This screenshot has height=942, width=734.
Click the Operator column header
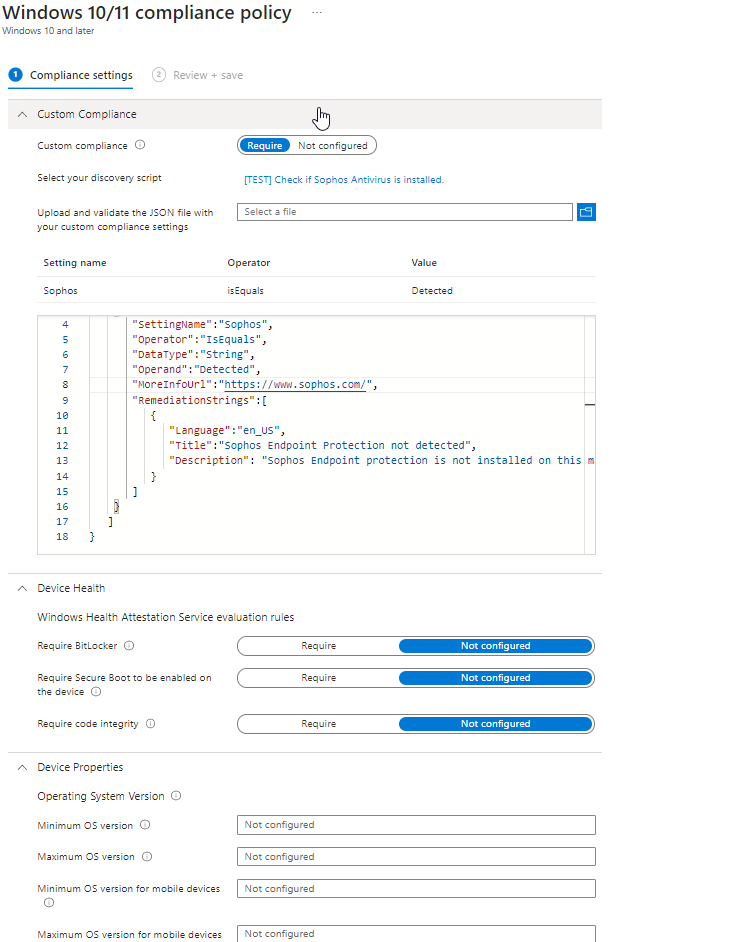[249, 263]
